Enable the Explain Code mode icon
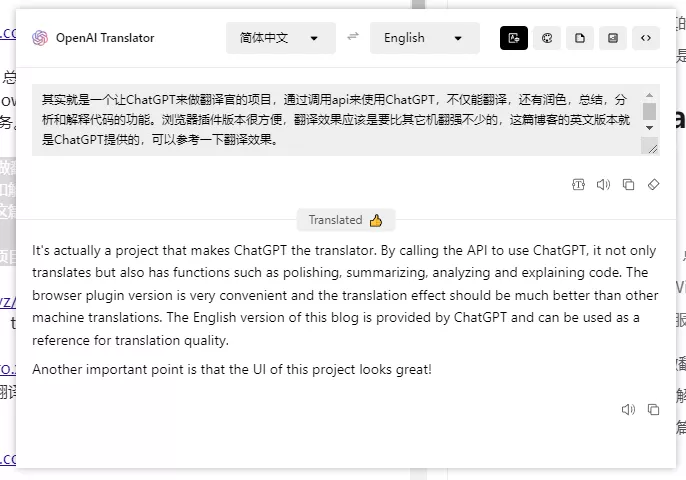 pos(646,38)
